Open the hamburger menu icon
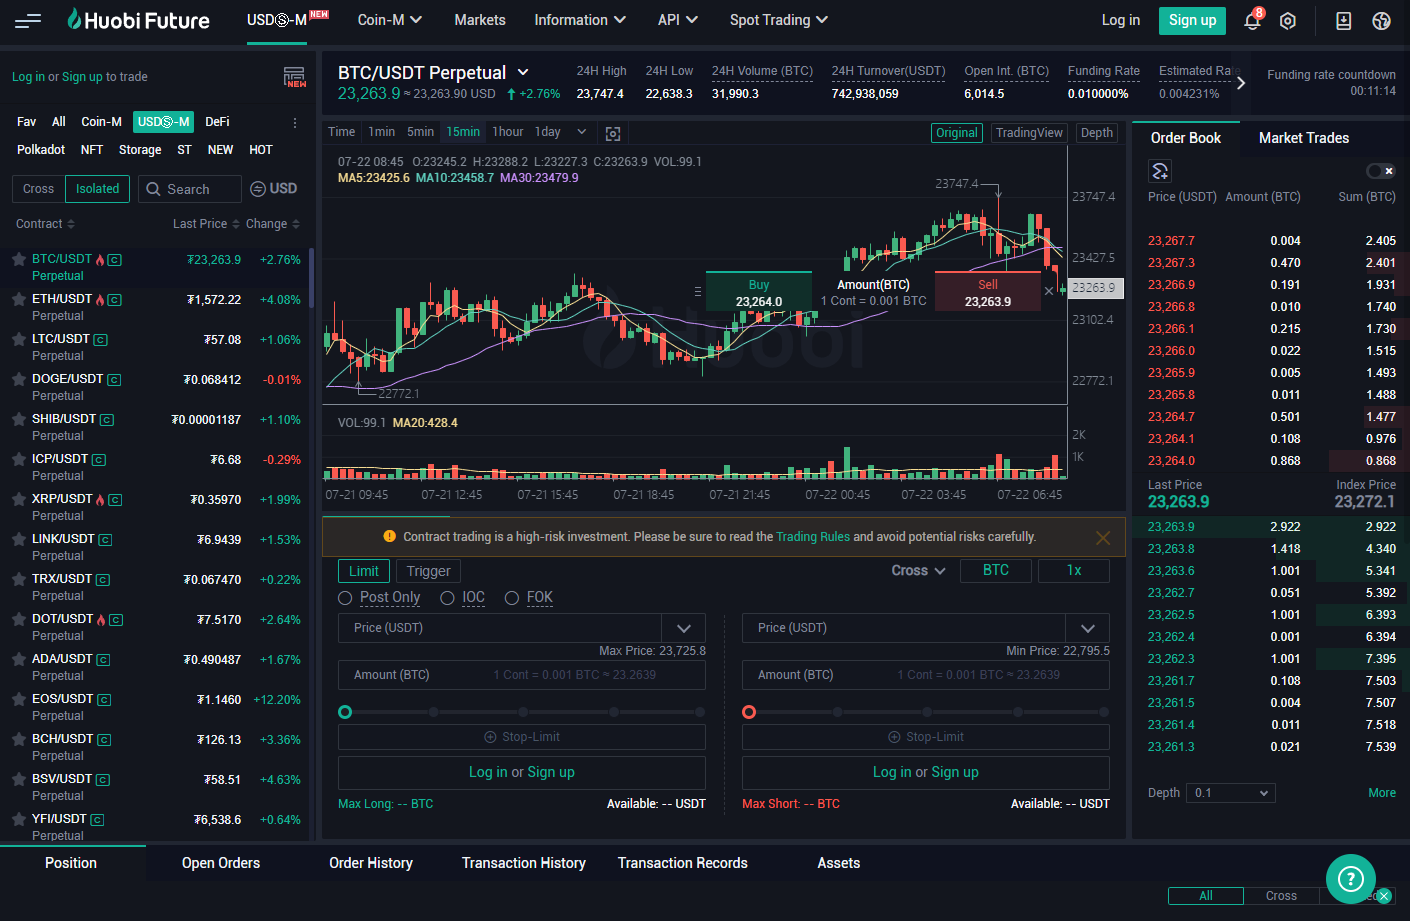Screen dimensions: 1410x921 click(28, 20)
